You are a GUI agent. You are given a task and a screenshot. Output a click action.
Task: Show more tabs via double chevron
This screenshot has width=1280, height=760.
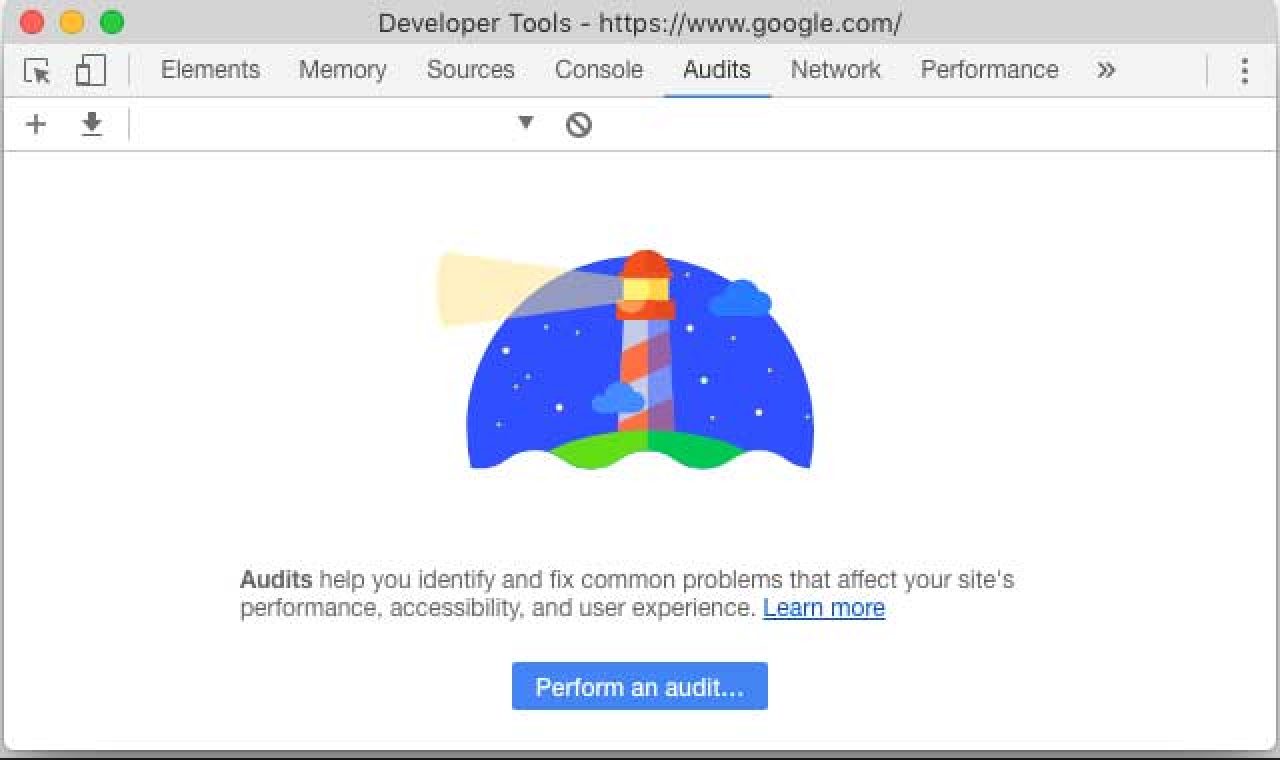point(1105,70)
